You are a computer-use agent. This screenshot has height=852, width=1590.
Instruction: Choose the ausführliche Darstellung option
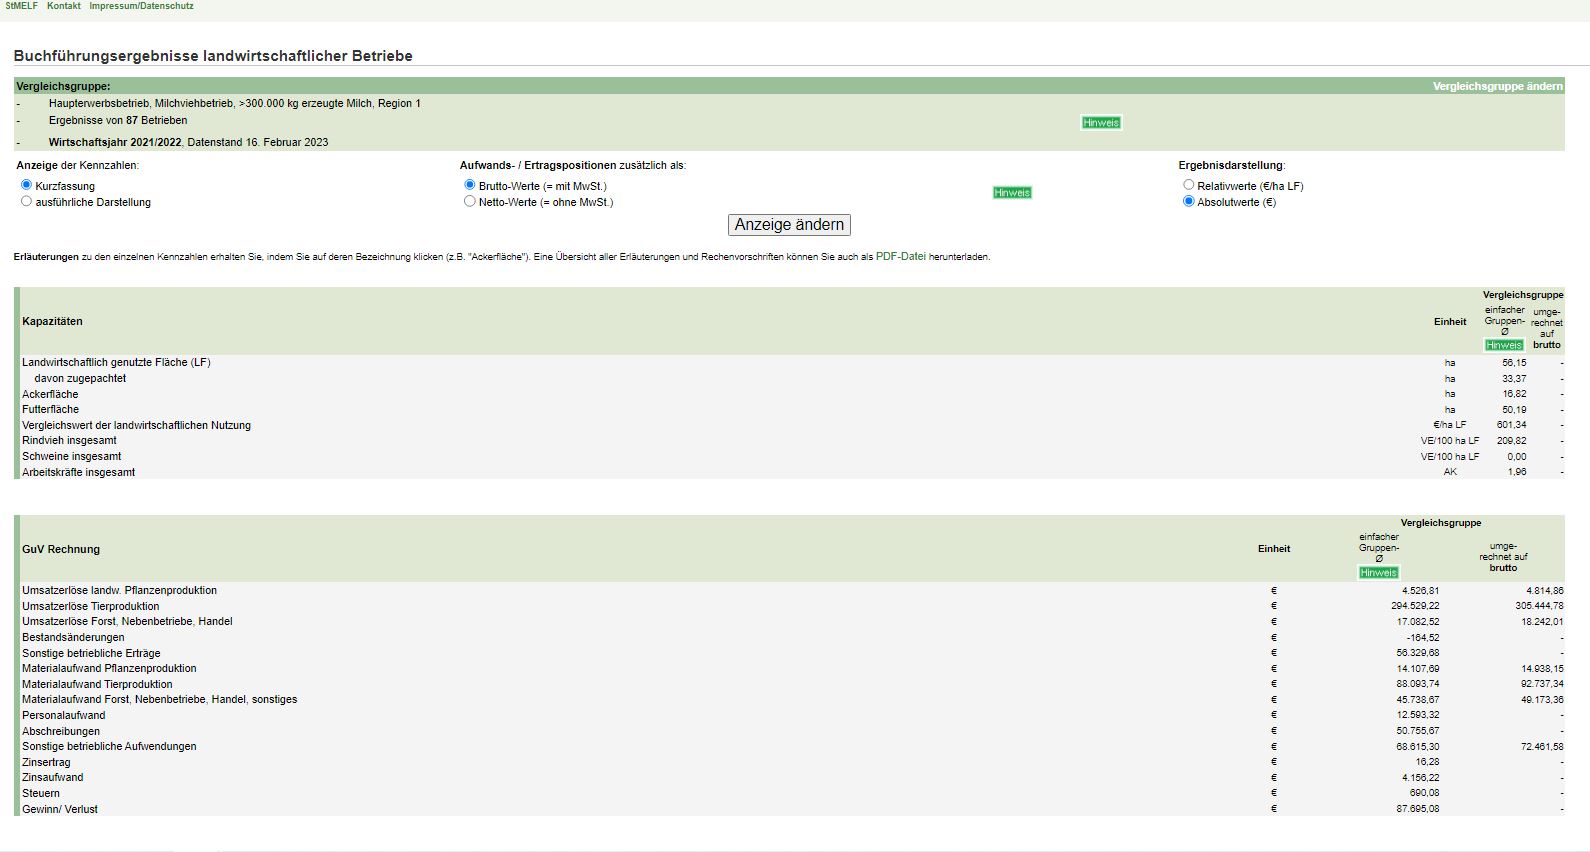pos(27,201)
